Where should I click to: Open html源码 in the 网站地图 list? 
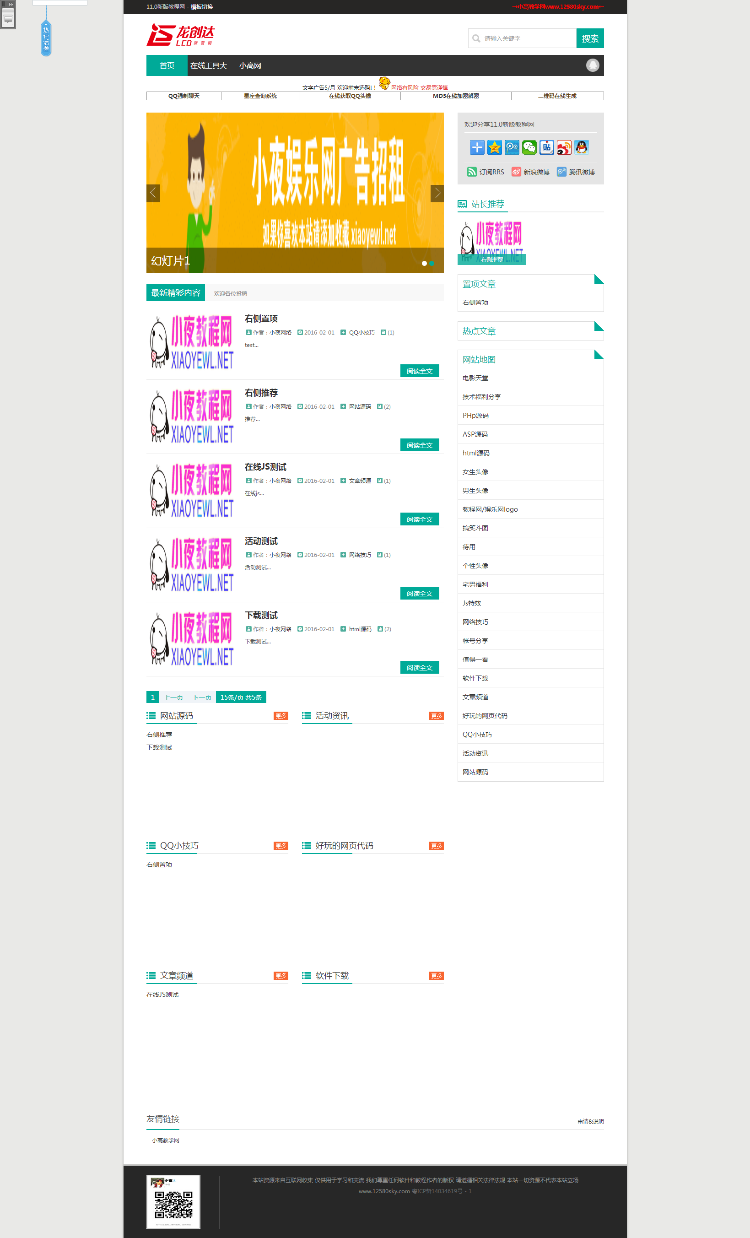[475, 453]
